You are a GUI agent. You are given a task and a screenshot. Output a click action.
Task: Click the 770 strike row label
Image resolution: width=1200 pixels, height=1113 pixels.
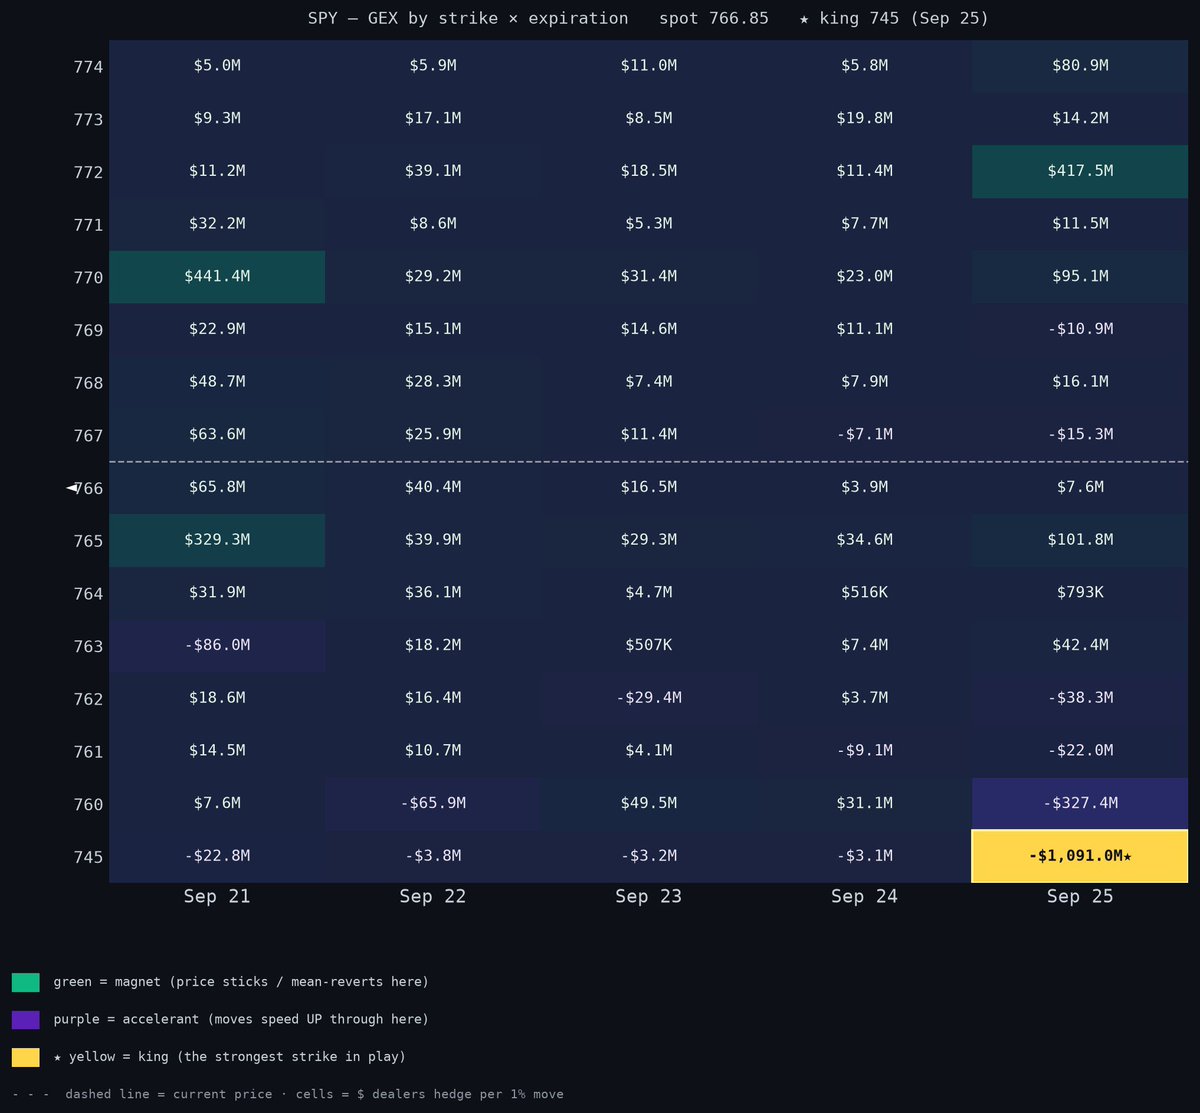(88, 278)
